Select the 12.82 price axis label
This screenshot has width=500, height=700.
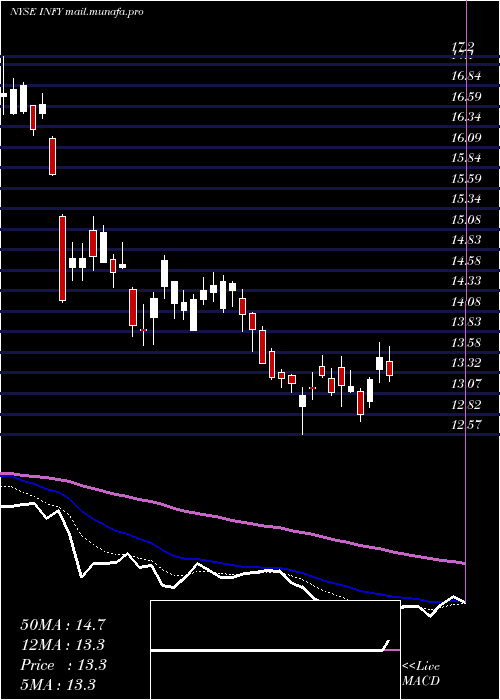point(466,405)
